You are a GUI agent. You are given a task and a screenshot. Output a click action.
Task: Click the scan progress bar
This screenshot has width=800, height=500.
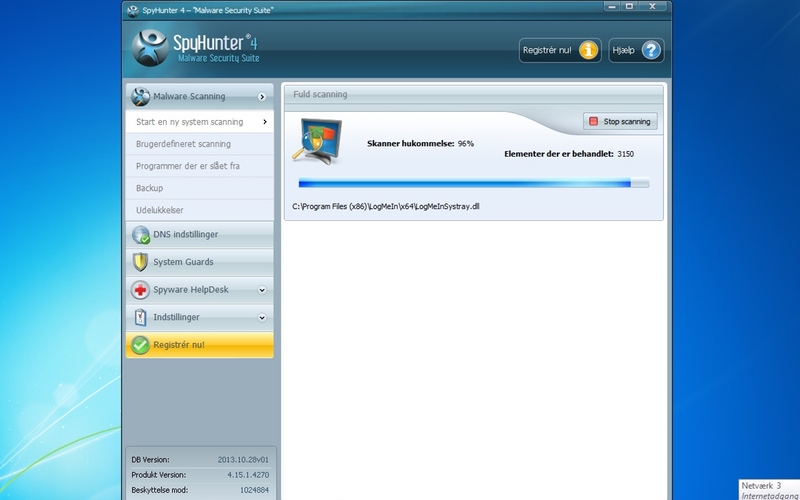pyautogui.click(x=473, y=183)
